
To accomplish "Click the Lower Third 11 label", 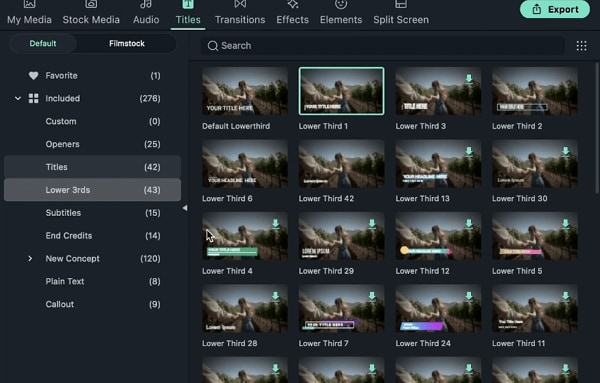I will (x=518, y=343).
